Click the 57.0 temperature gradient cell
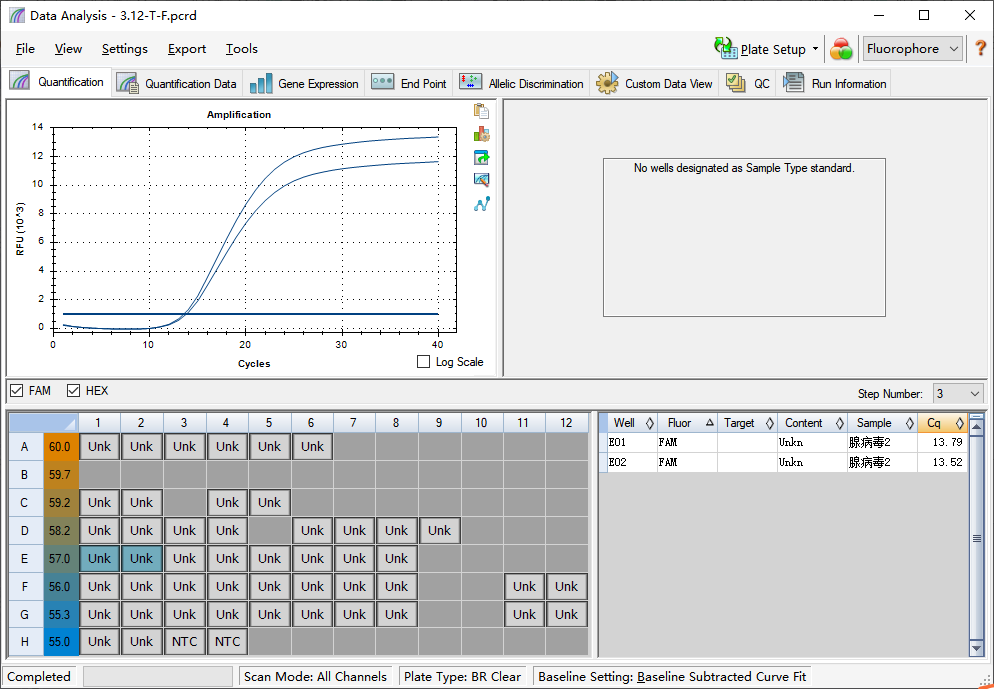994x689 pixels. tap(61, 558)
